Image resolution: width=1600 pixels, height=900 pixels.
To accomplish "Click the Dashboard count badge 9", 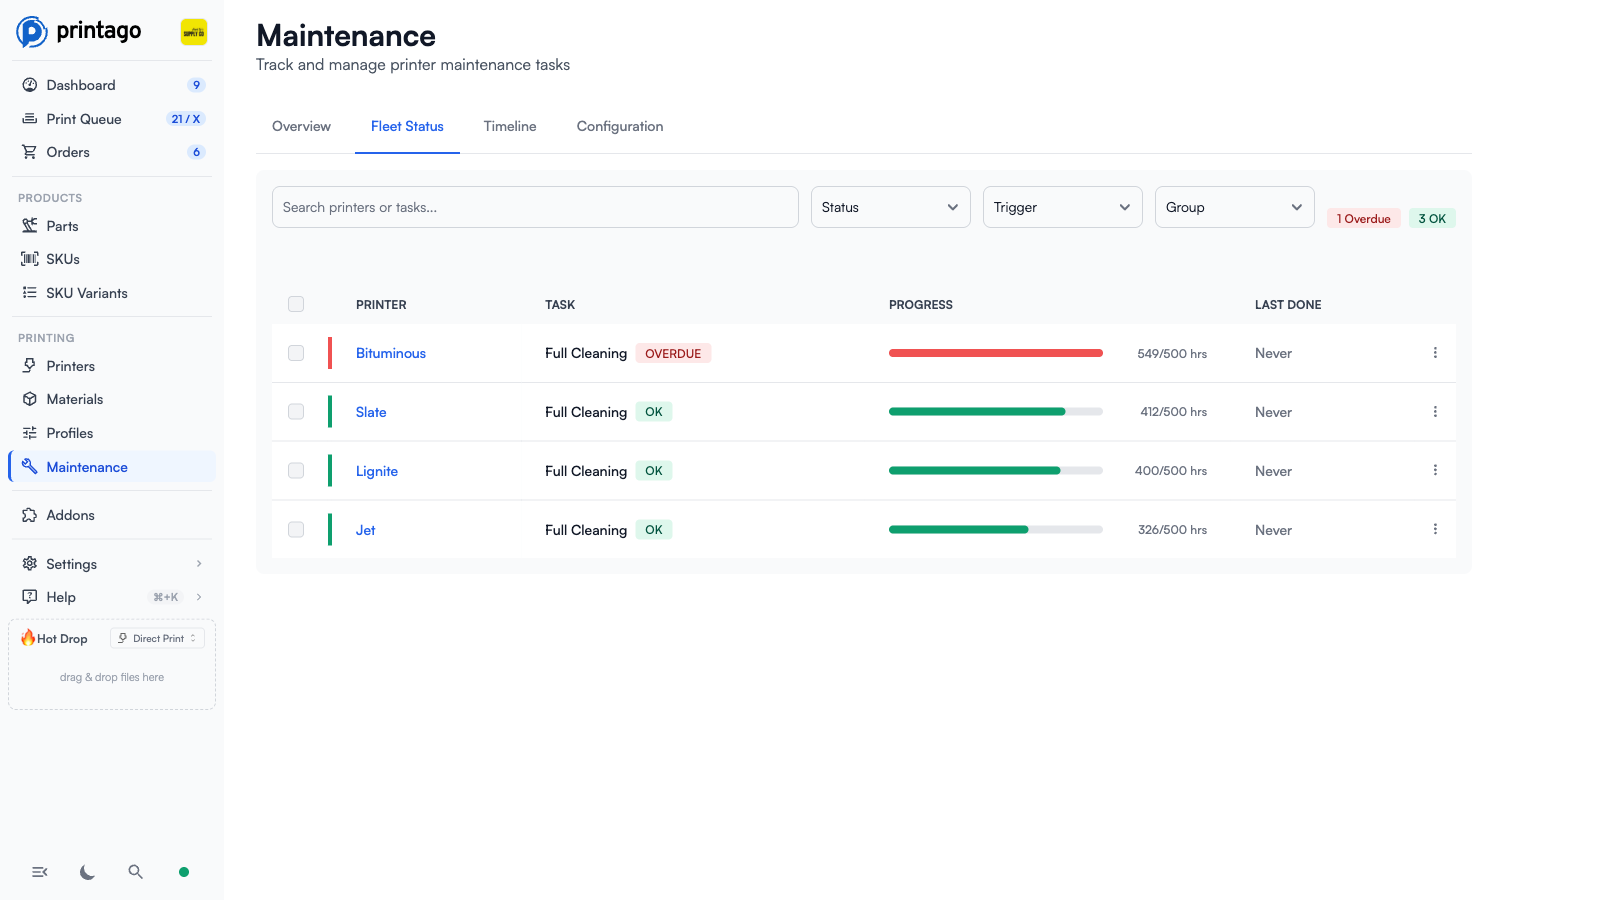I will point(196,85).
